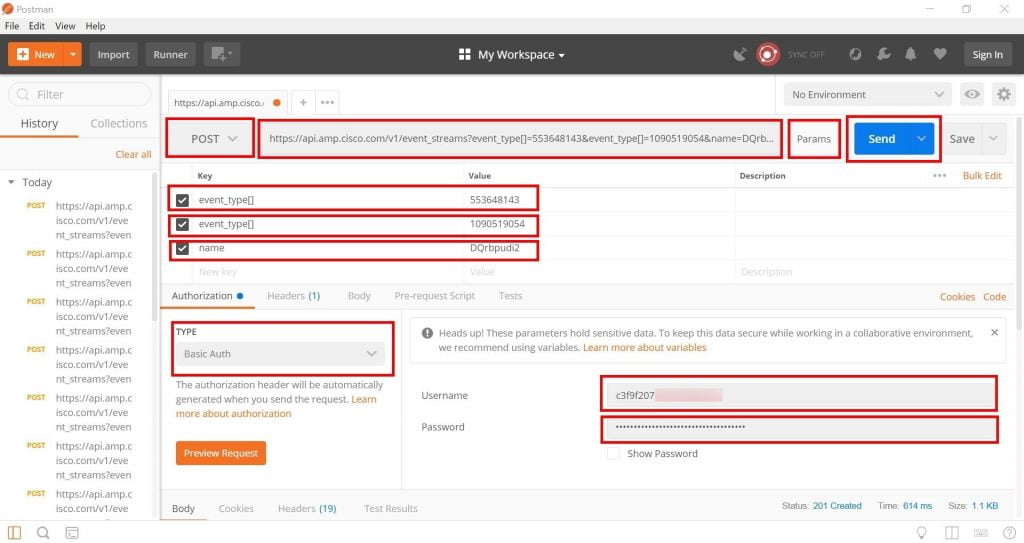1024x543 pixels.
Task: Click the Sign In button
Action: 987,54
